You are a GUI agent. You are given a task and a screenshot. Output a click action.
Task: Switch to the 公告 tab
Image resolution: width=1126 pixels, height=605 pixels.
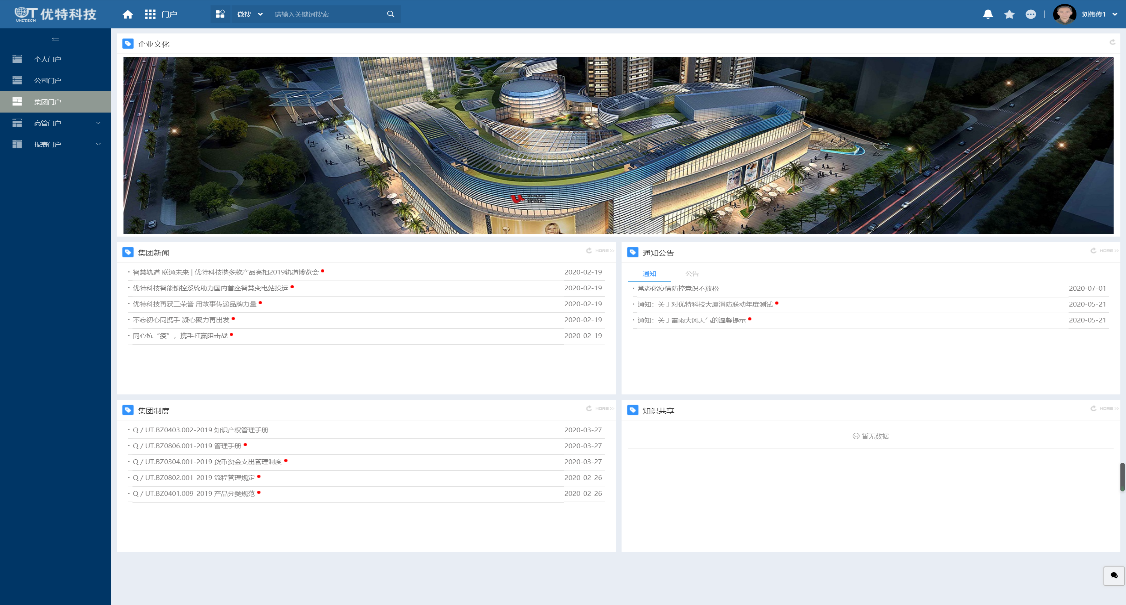point(692,274)
